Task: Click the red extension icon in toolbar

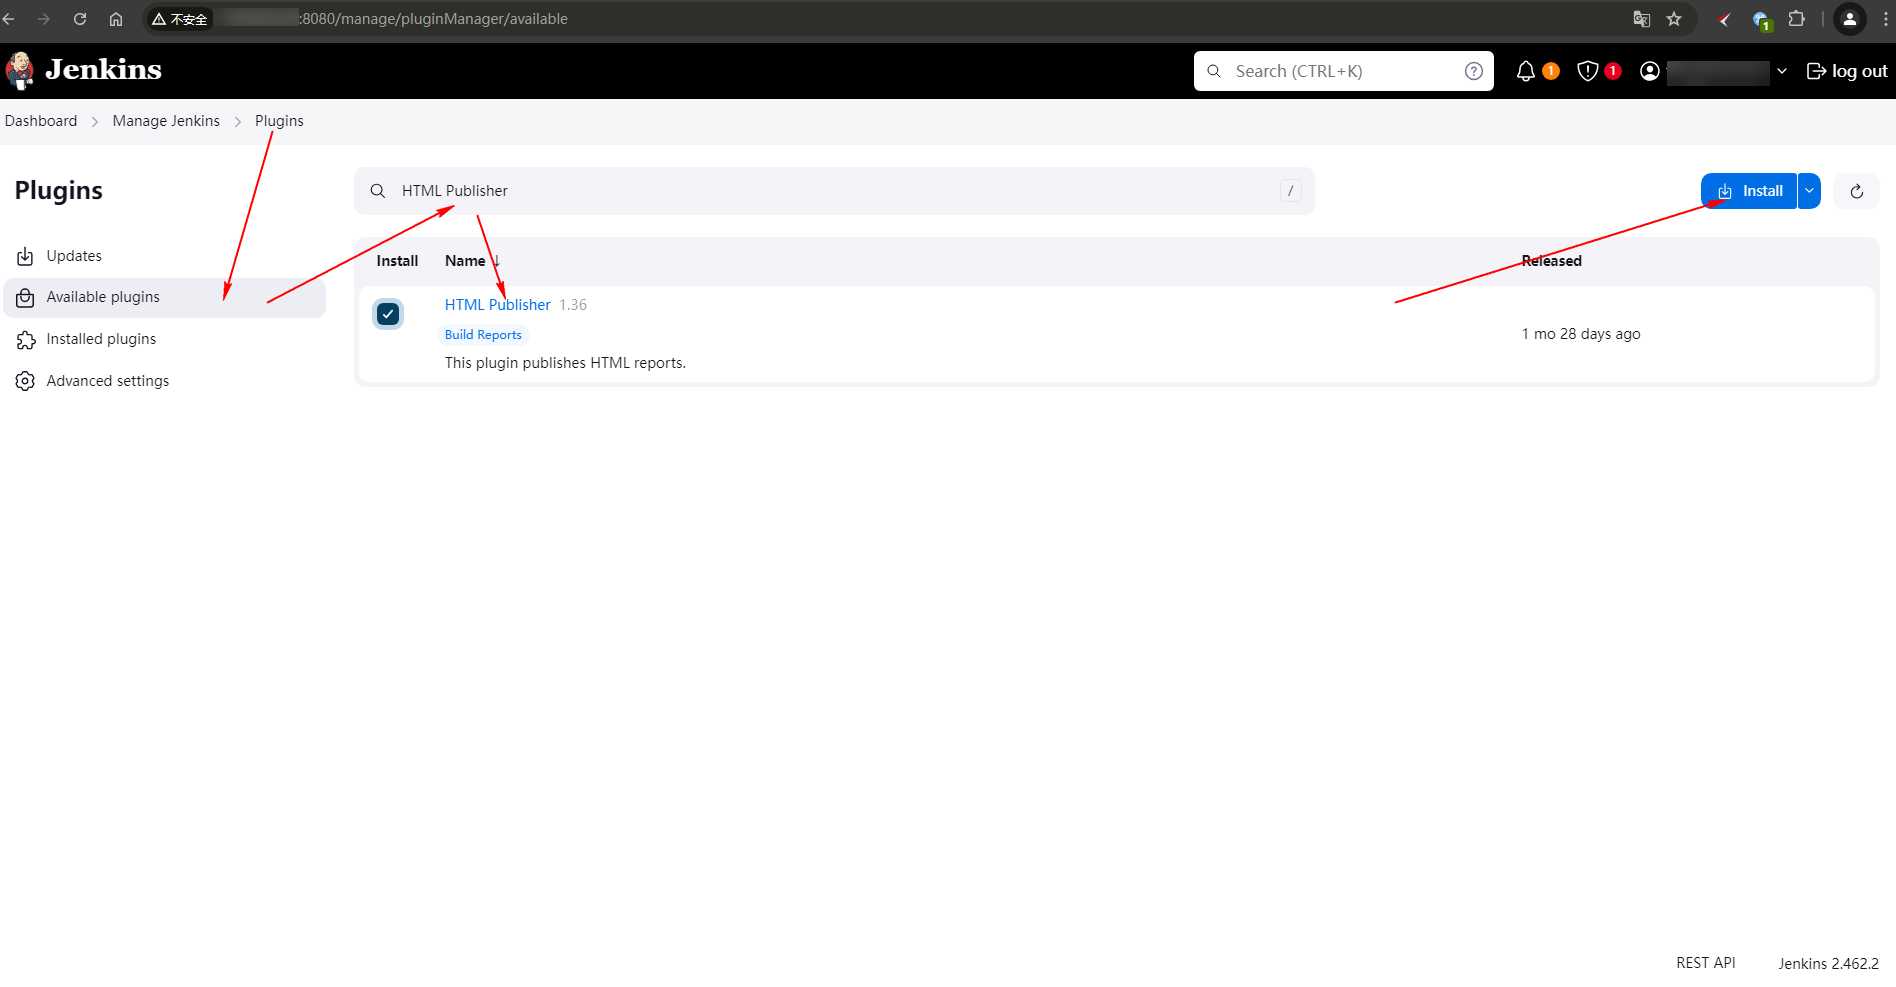Action: click(1725, 19)
